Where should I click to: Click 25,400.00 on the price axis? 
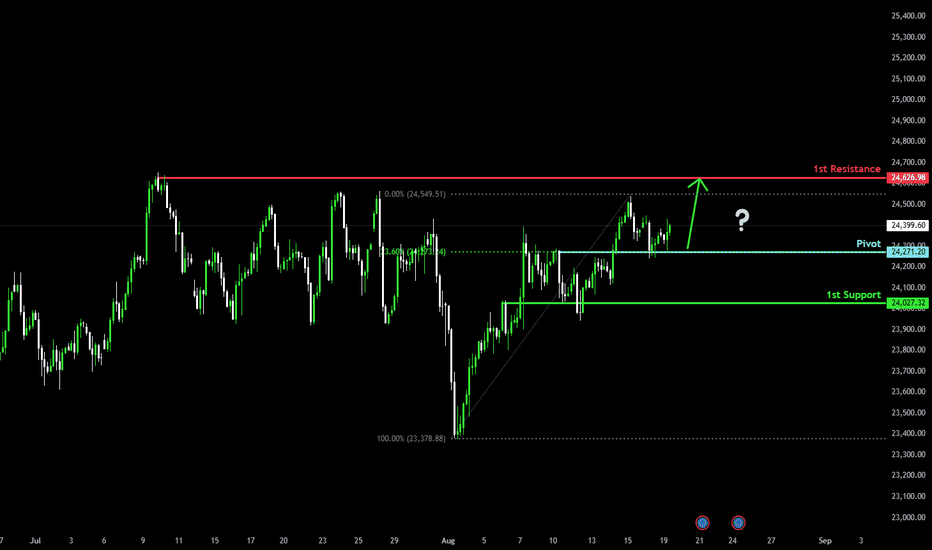click(x=908, y=16)
